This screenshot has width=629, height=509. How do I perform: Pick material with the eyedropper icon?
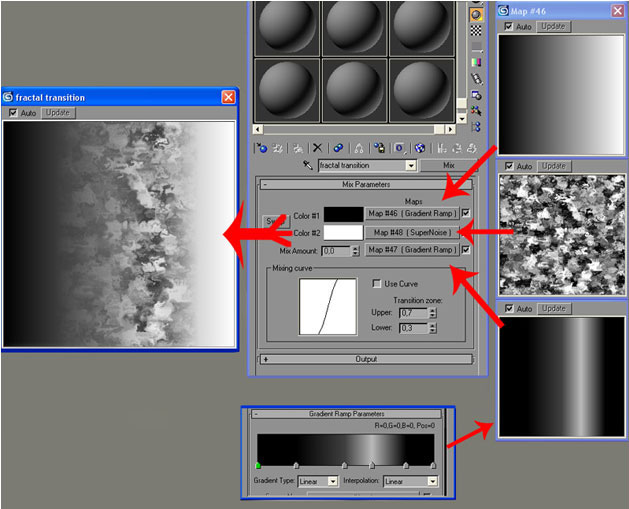click(x=309, y=166)
